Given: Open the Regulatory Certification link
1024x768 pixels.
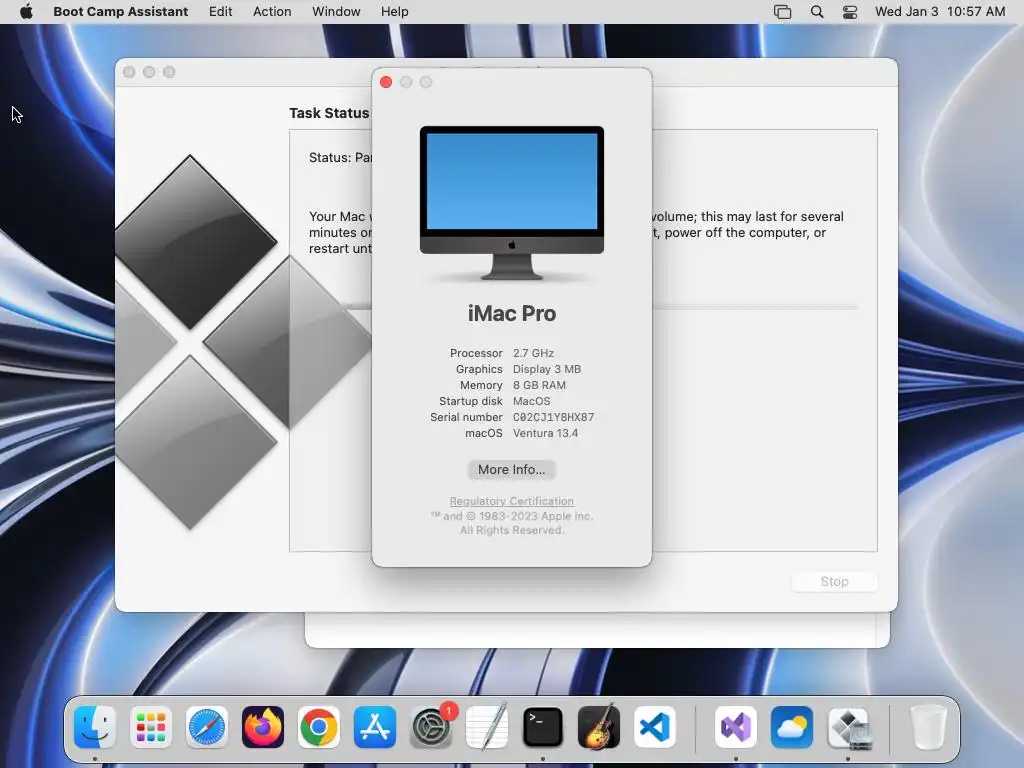Looking at the screenshot, I should (x=511, y=501).
